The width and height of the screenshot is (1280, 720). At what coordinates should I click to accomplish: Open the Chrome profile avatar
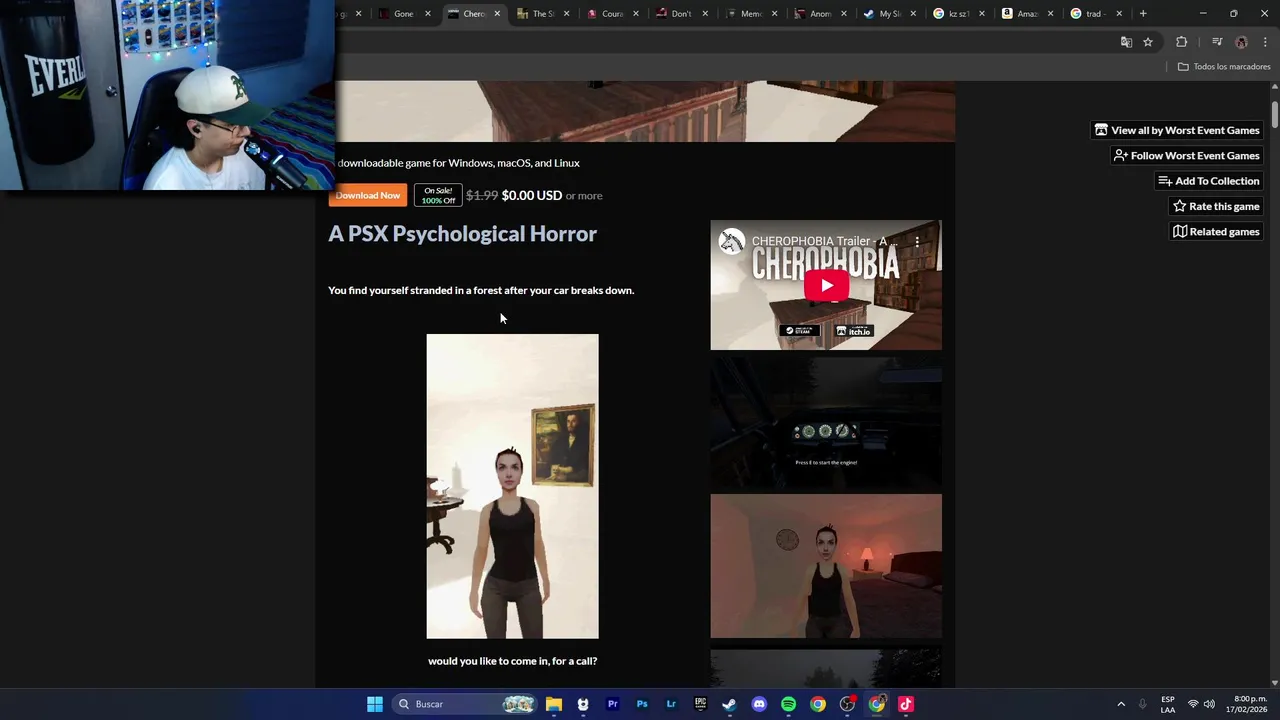click(1241, 42)
